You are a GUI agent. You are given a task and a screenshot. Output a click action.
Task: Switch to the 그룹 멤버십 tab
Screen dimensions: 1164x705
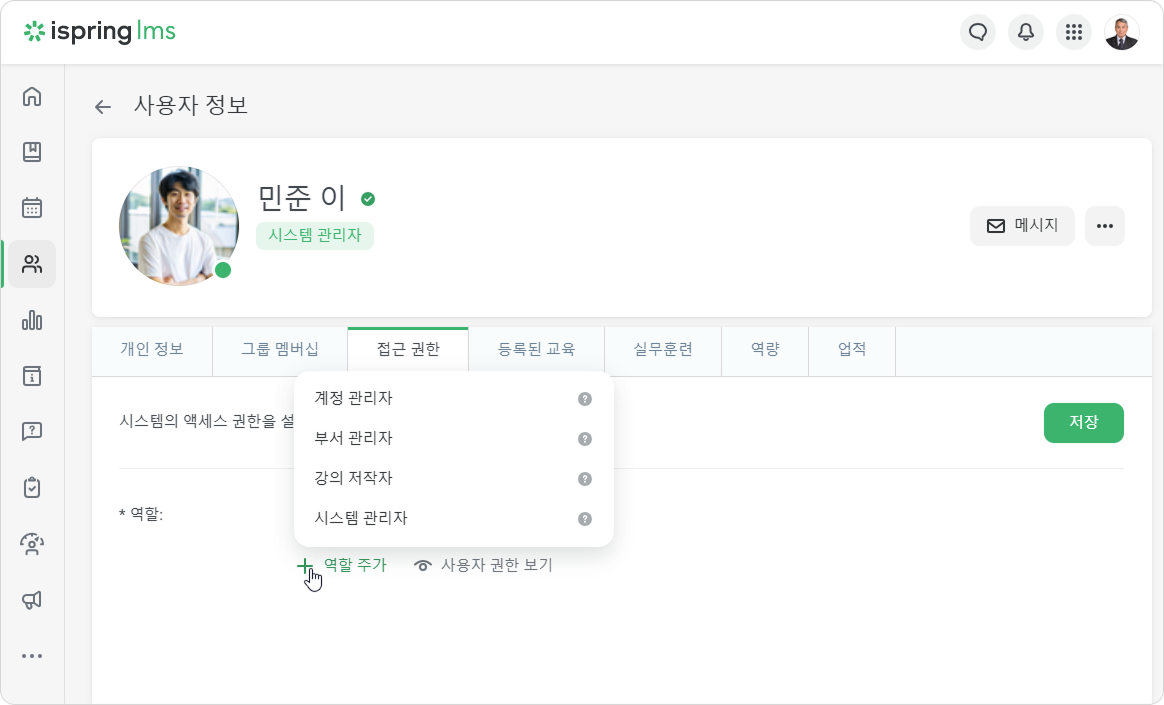(280, 350)
